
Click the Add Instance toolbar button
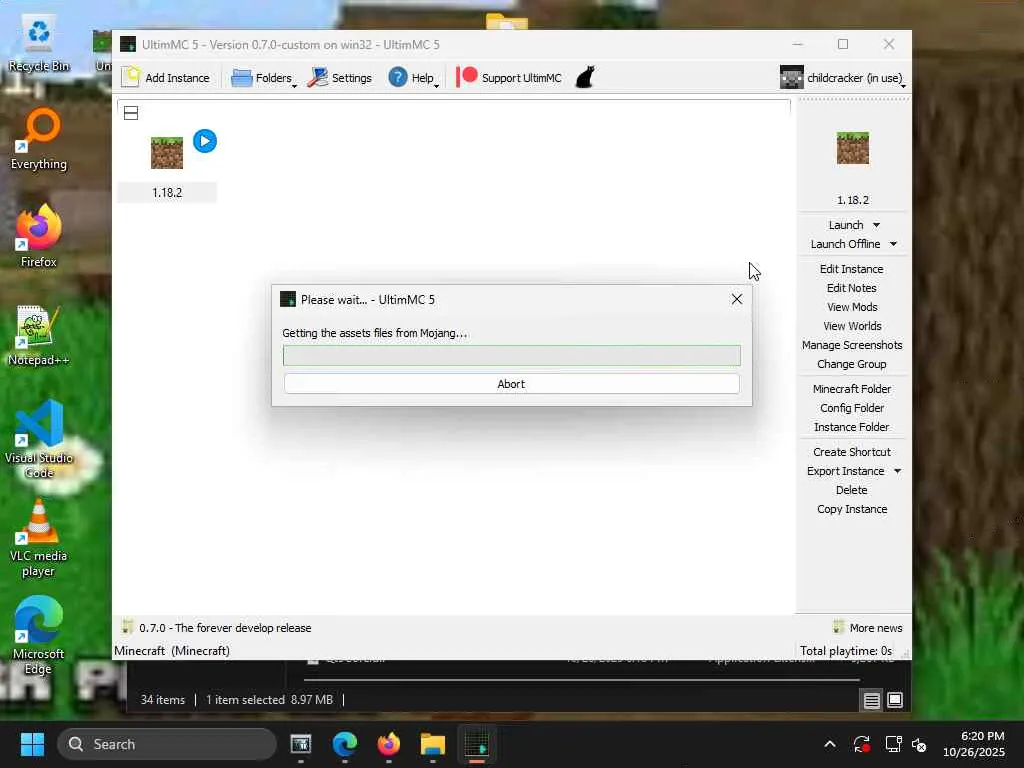(166, 78)
